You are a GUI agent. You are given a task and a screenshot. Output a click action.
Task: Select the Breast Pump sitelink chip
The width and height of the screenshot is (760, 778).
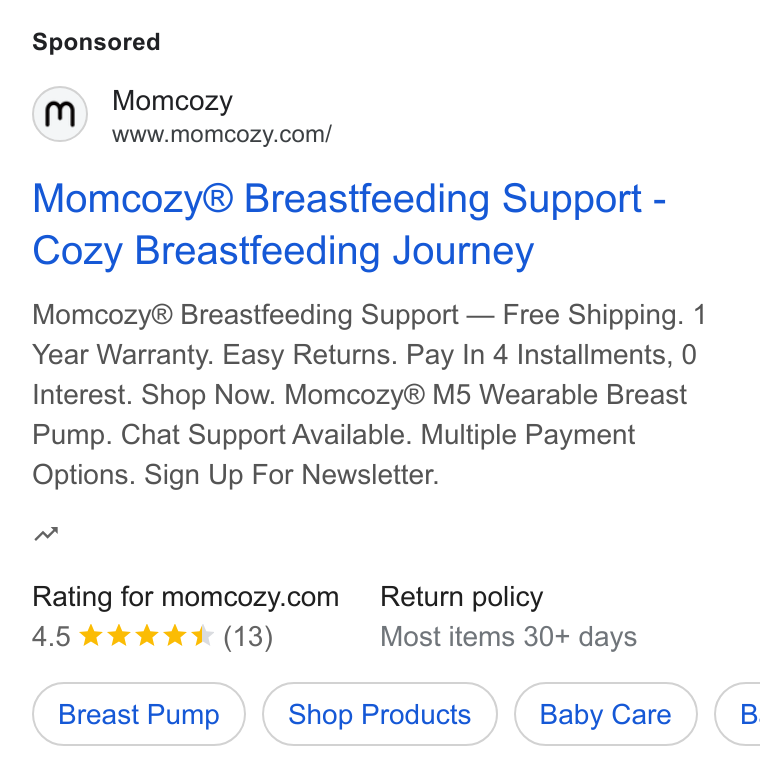[x=139, y=714]
